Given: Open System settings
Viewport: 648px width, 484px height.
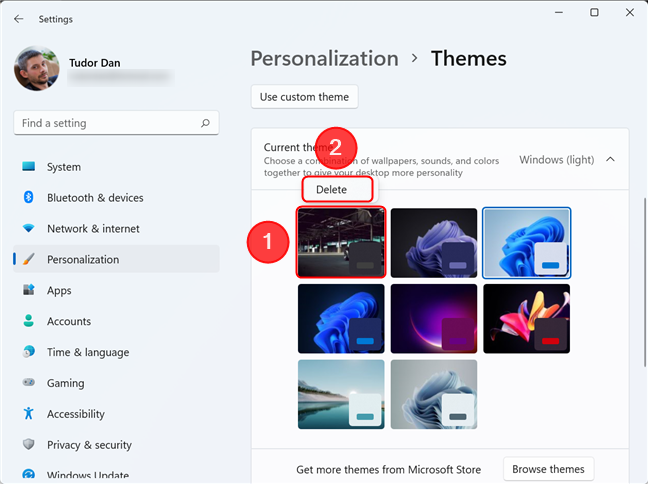Looking at the screenshot, I should [x=116, y=167].
